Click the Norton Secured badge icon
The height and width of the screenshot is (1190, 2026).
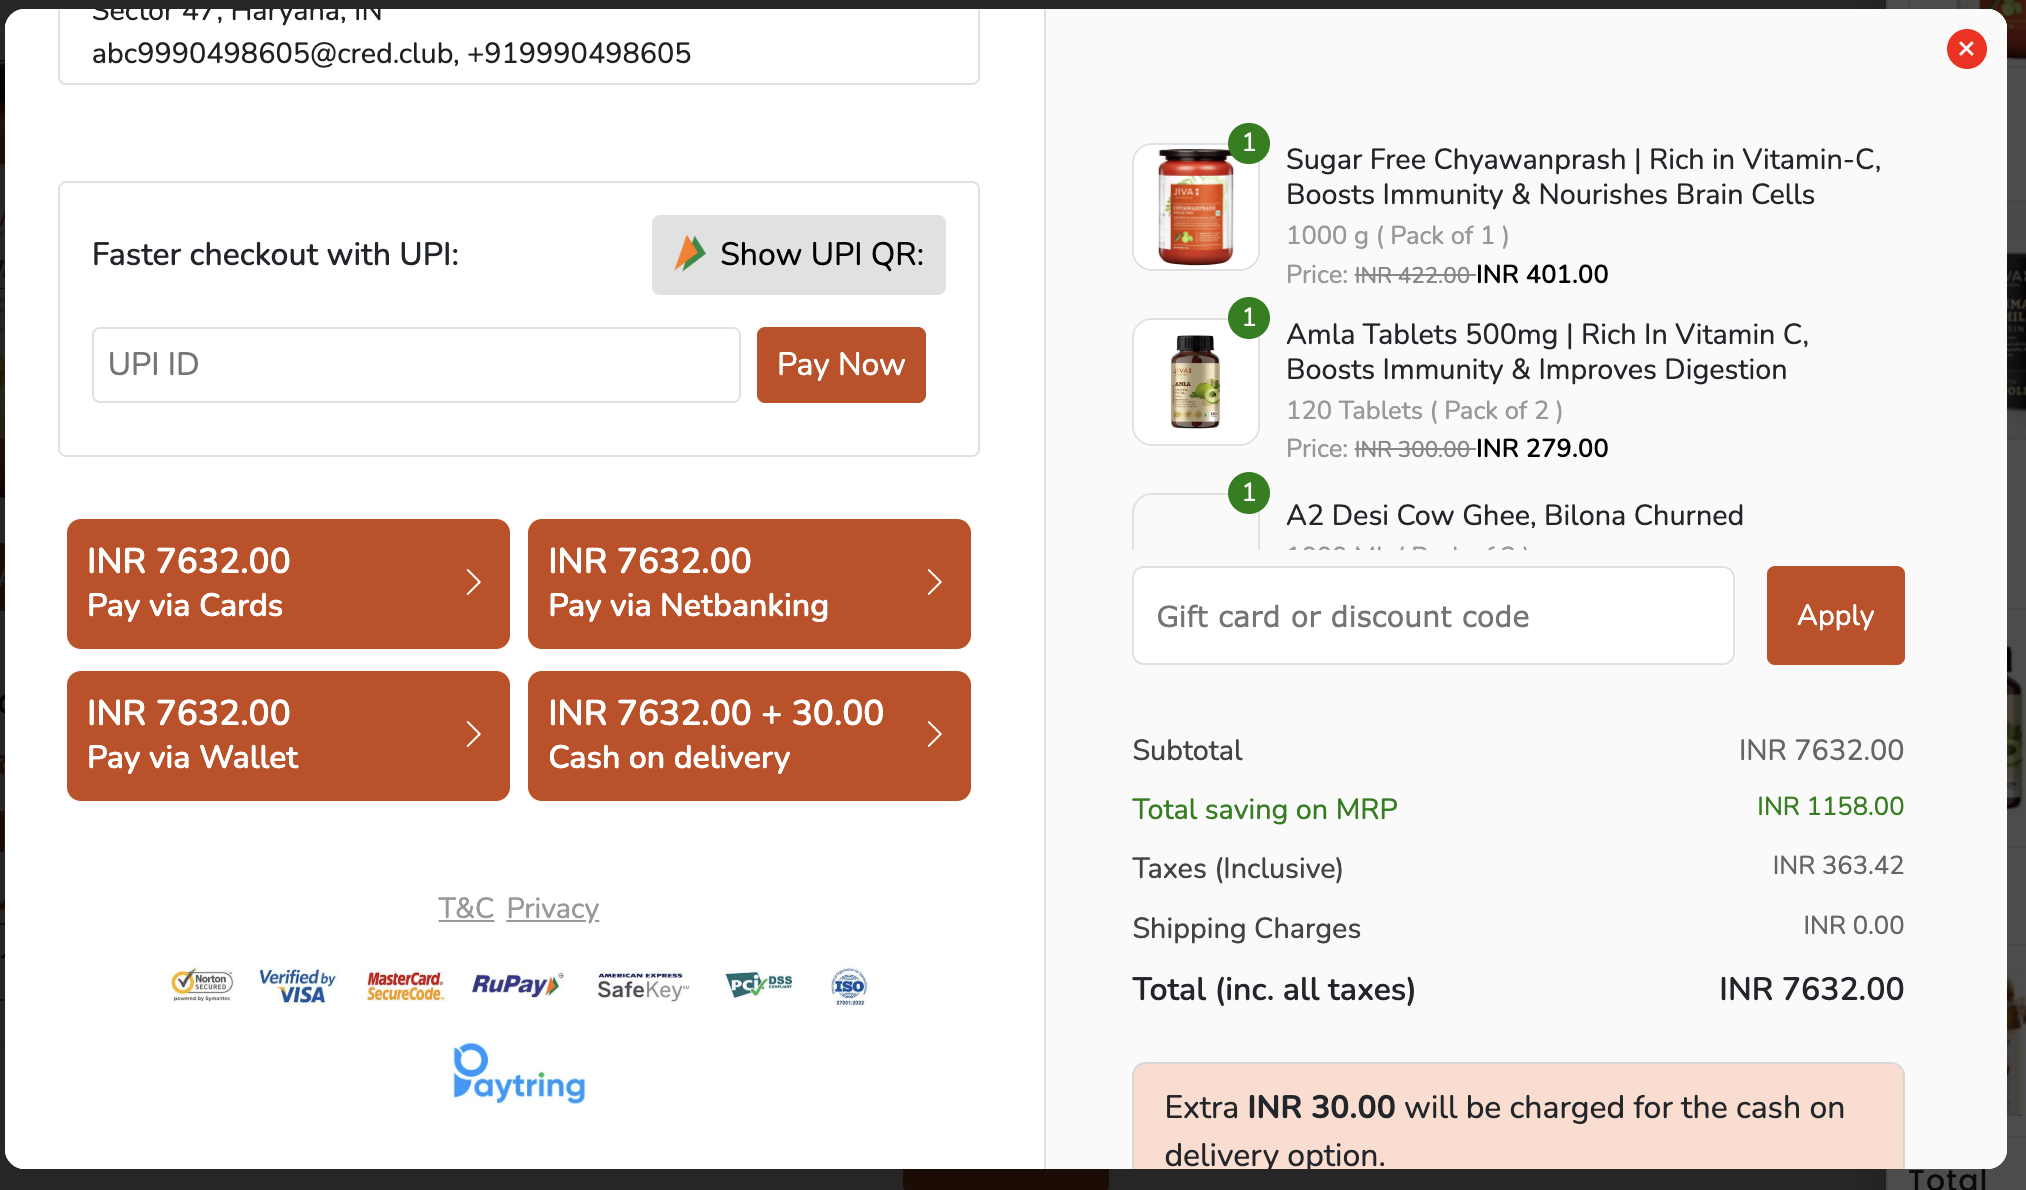click(x=202, y=985)
